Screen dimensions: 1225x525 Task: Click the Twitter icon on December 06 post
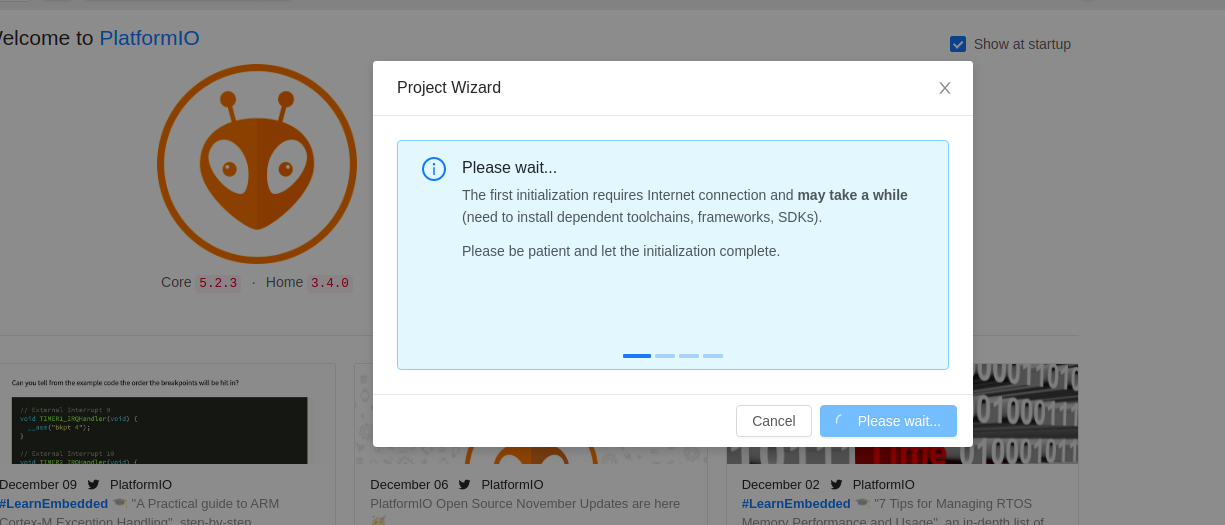[464, 485]
